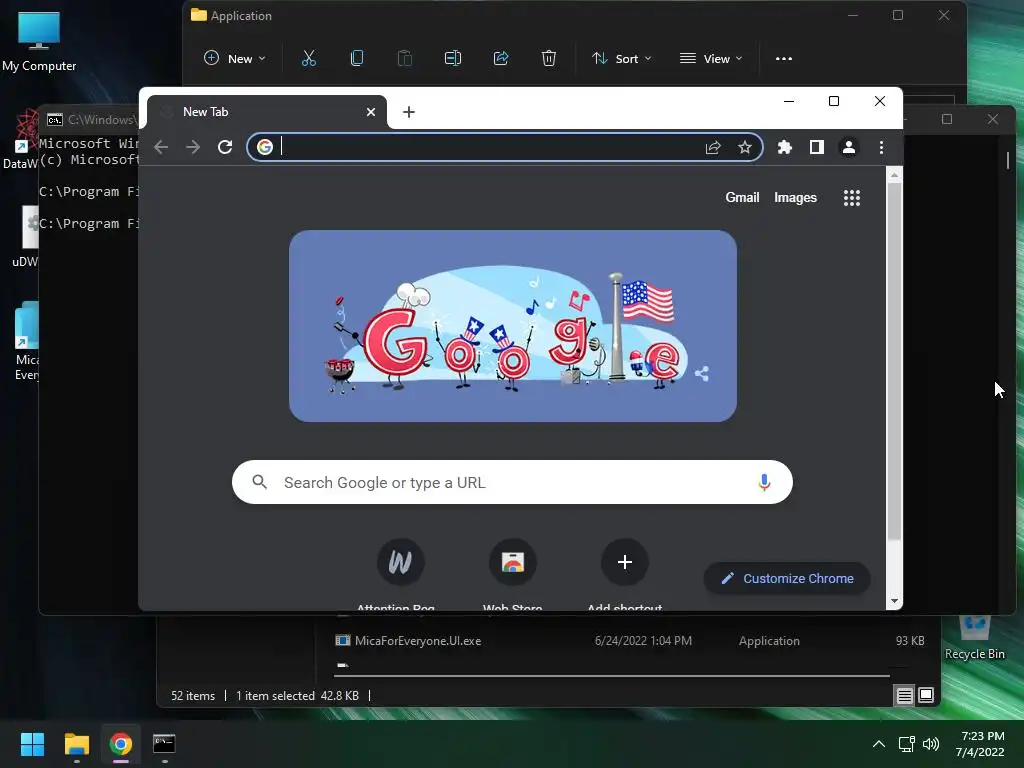Viewport: 1024px width, 768px height.
Task: Click the scroll-up arrow in Chrome page
Action: point(894,174)
